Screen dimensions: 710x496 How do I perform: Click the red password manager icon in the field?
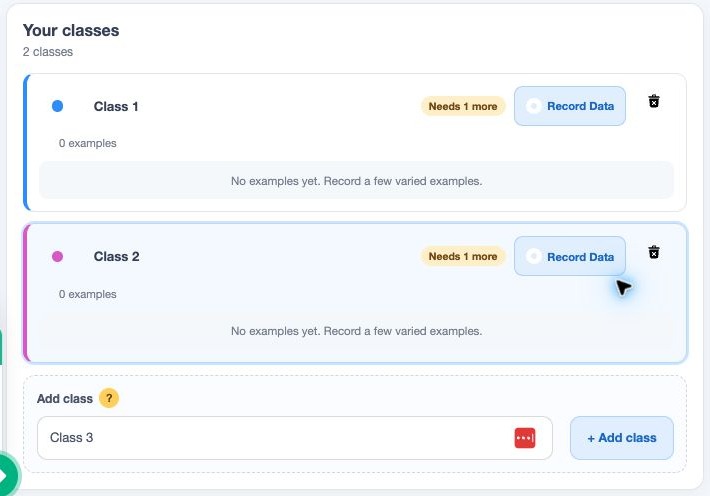(x=525, y=438)
